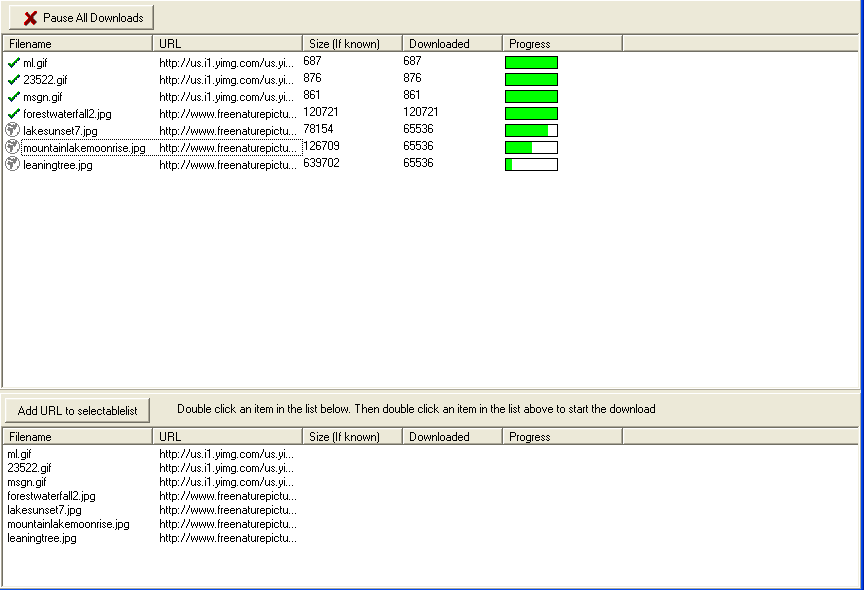Click green checkmark icon beside 23522.gif
The image size is (864, 590).
[x=14, y=80]
